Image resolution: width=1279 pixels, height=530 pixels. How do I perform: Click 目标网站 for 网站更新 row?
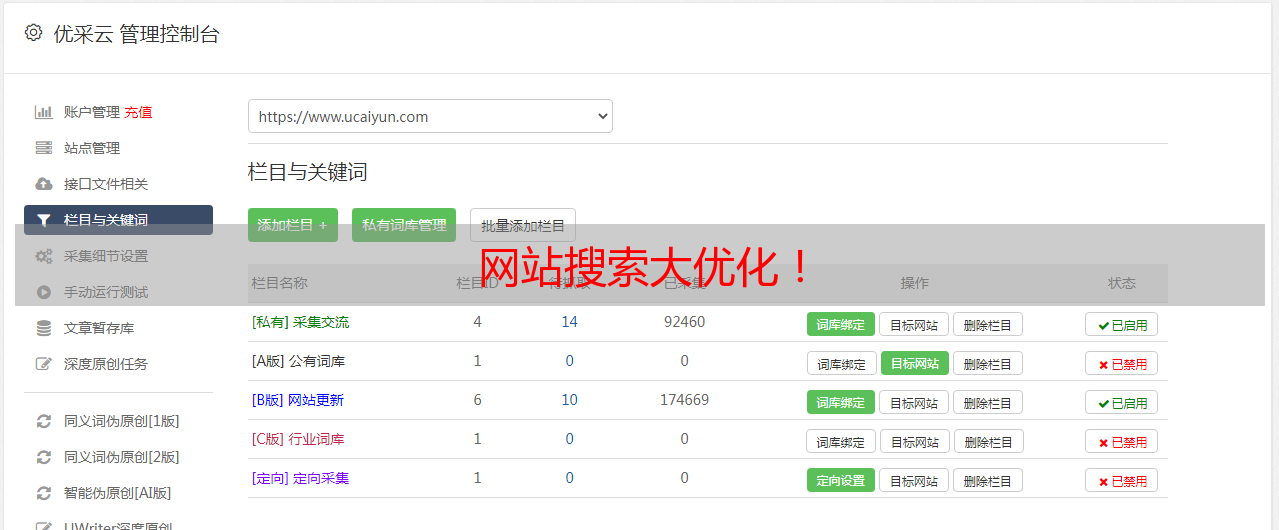(914, 402)
